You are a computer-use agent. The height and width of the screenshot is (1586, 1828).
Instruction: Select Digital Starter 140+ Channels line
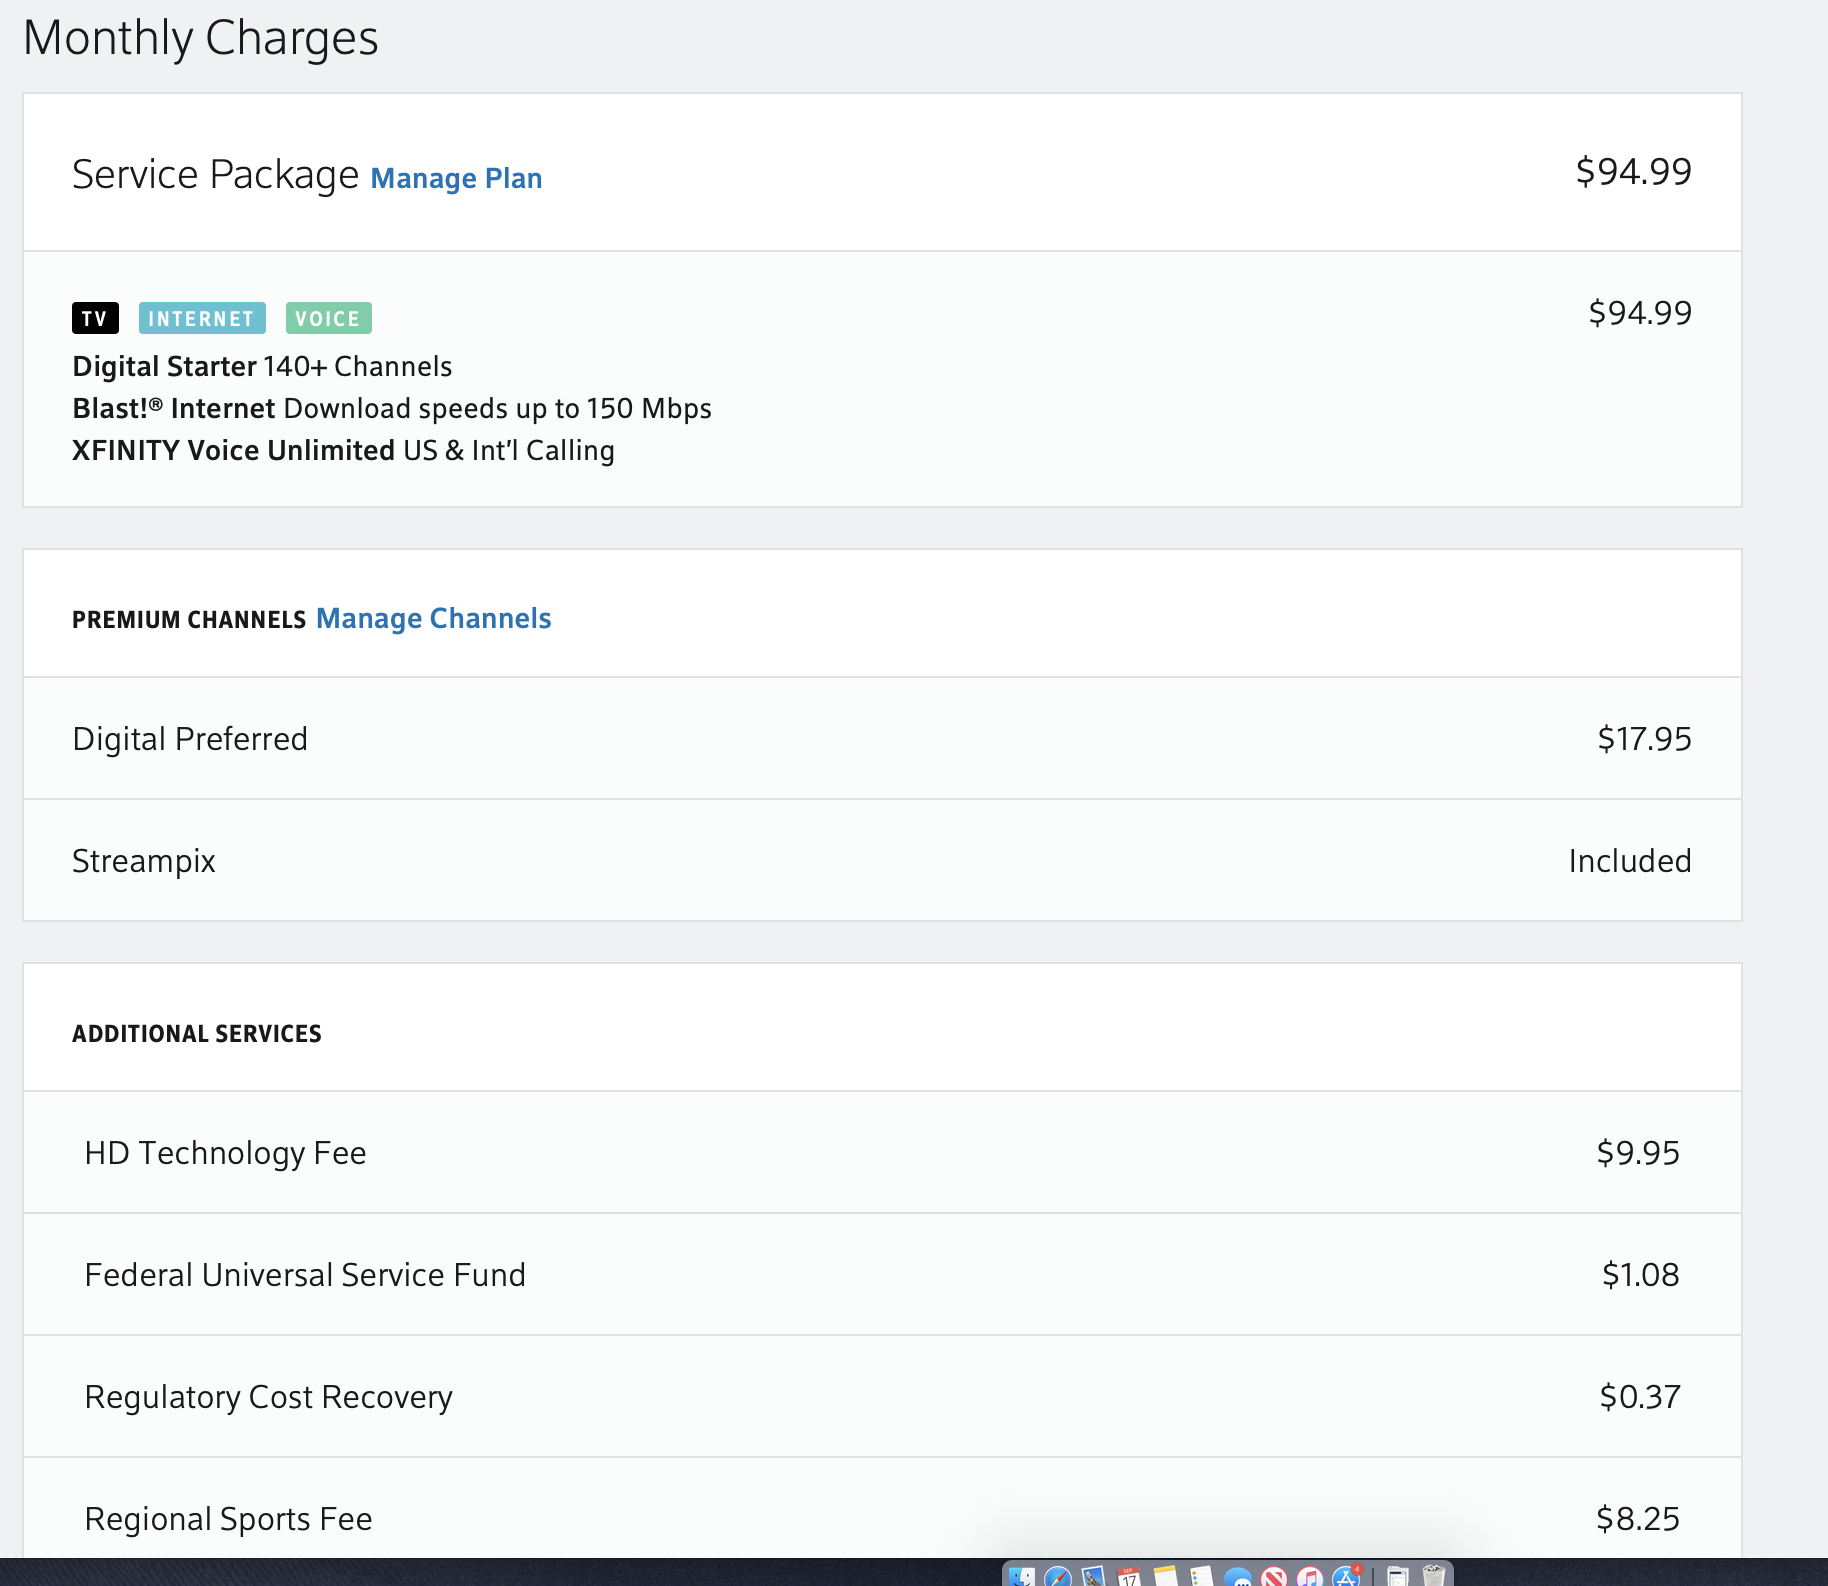[262, 366]
